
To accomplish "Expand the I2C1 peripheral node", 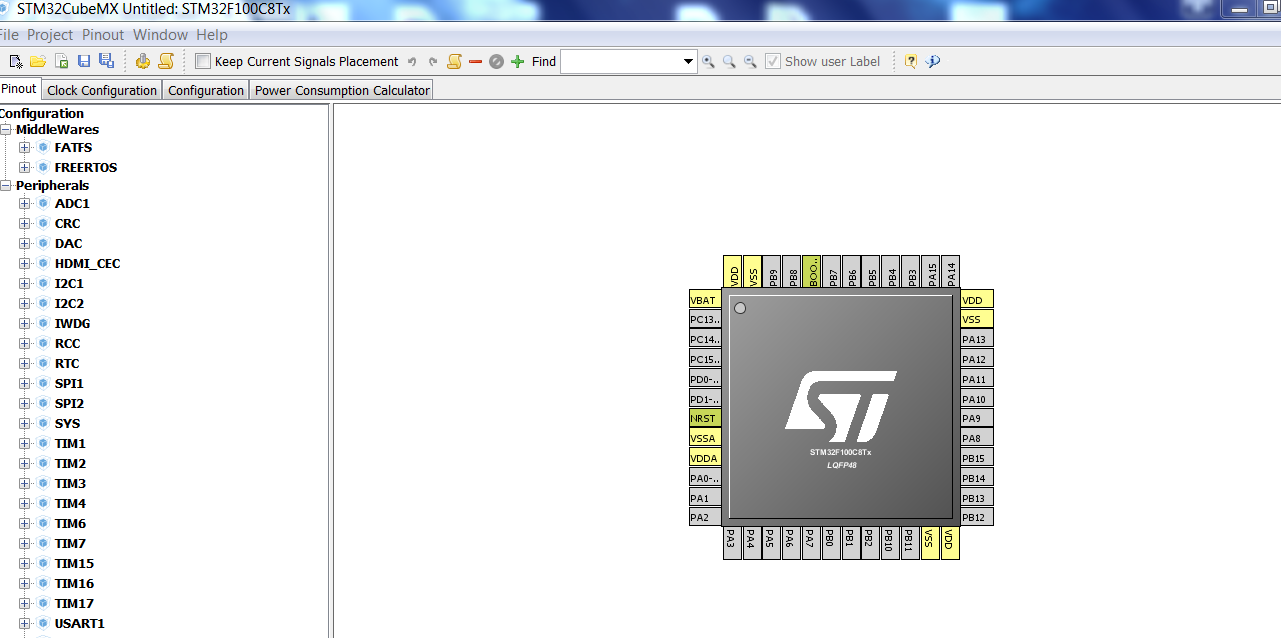I will coord(25,283).
